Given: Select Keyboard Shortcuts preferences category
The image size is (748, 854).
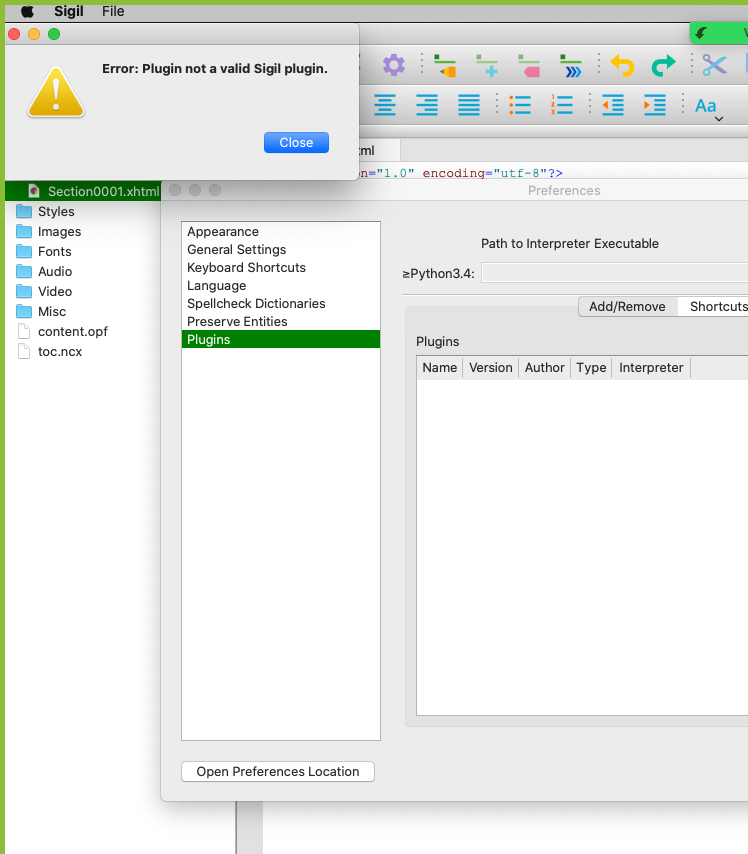Looking at the screenshot, I should click(281, 267).
